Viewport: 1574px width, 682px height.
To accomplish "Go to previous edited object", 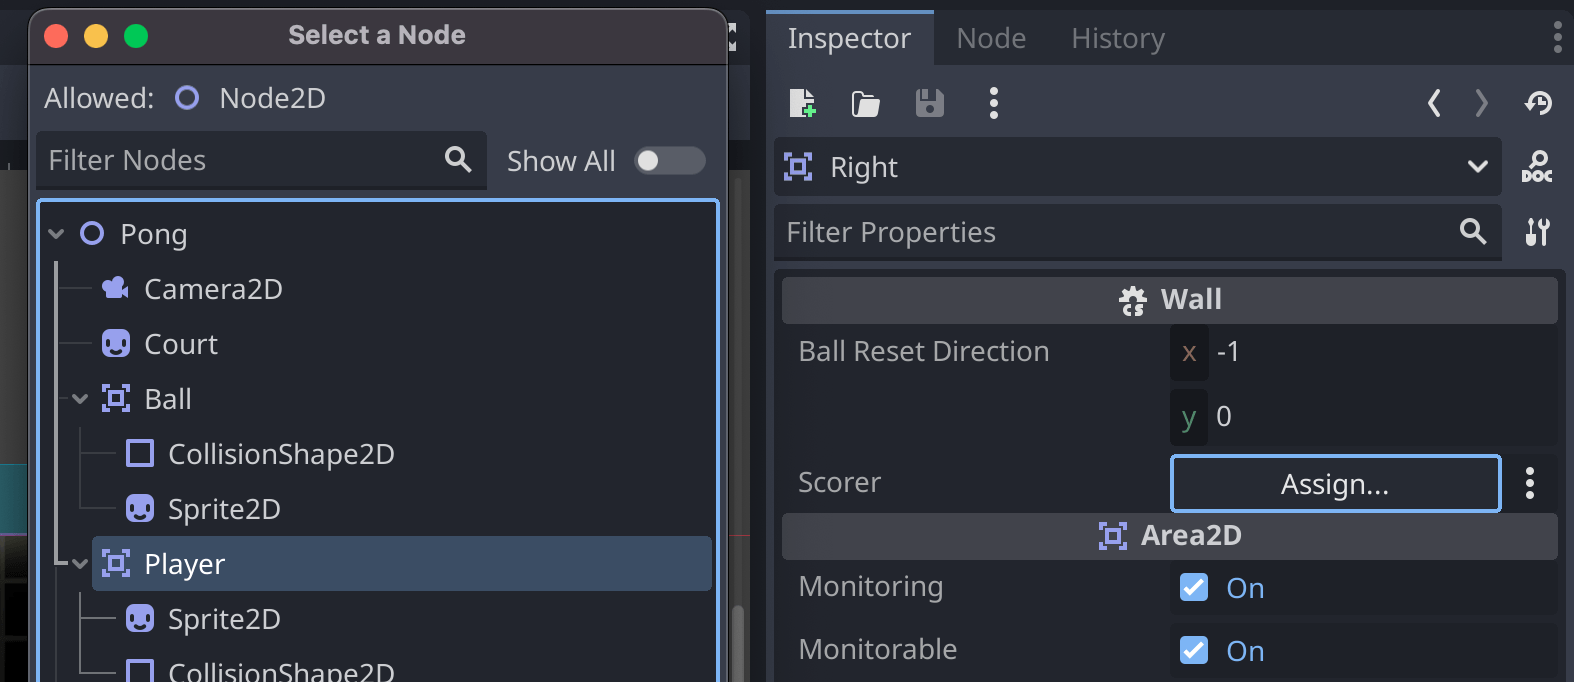I will click(x=1434, y=103).
